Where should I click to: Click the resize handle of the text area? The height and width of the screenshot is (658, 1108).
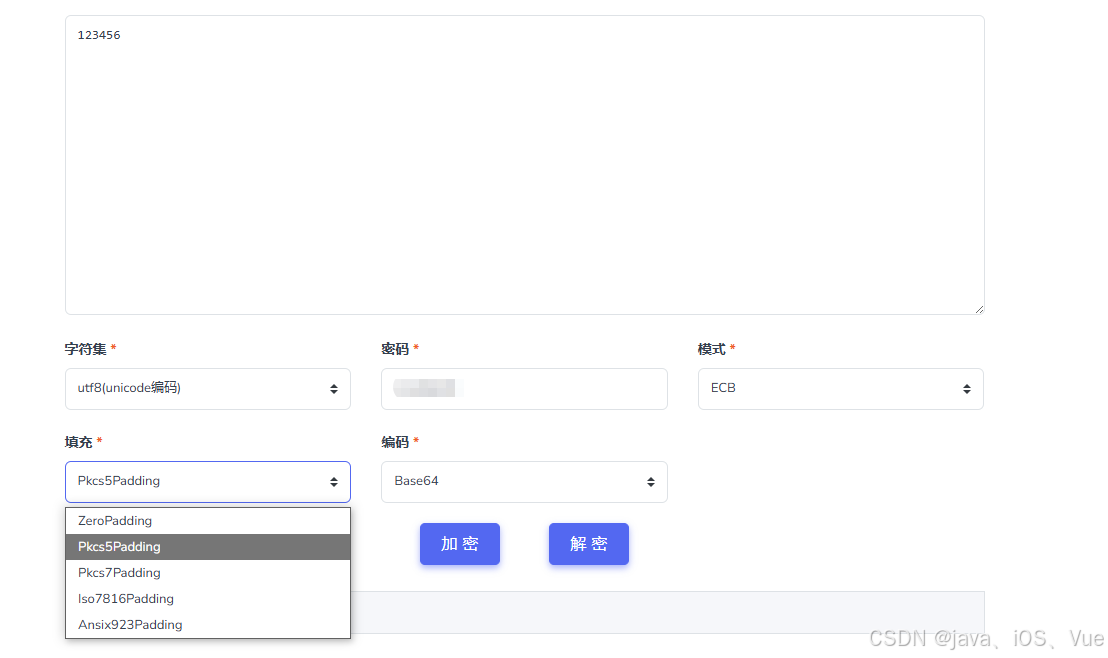coord(978,308)
